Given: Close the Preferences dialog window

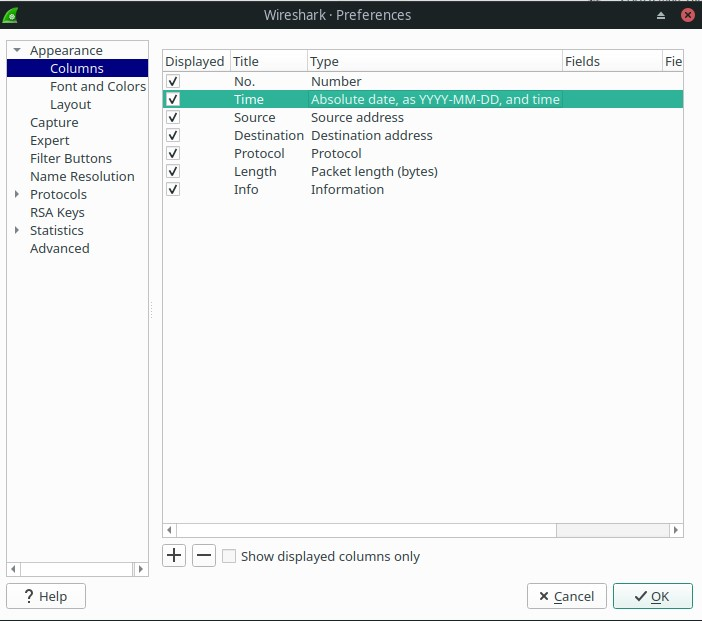Looking at the screenshot, I should 688,15.
